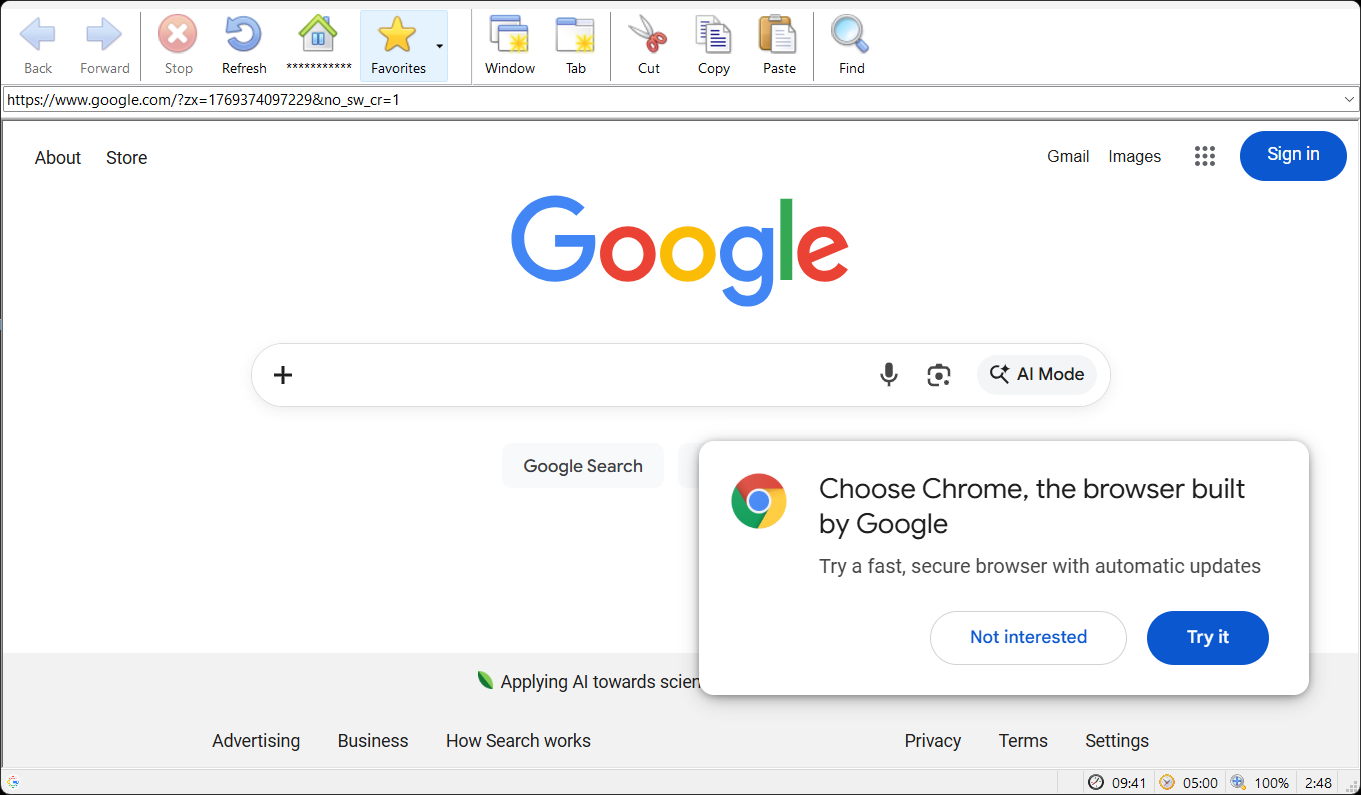Search by image using the camera icon
This screenshot has height=795, width=1361.
[x=938, y=374]
